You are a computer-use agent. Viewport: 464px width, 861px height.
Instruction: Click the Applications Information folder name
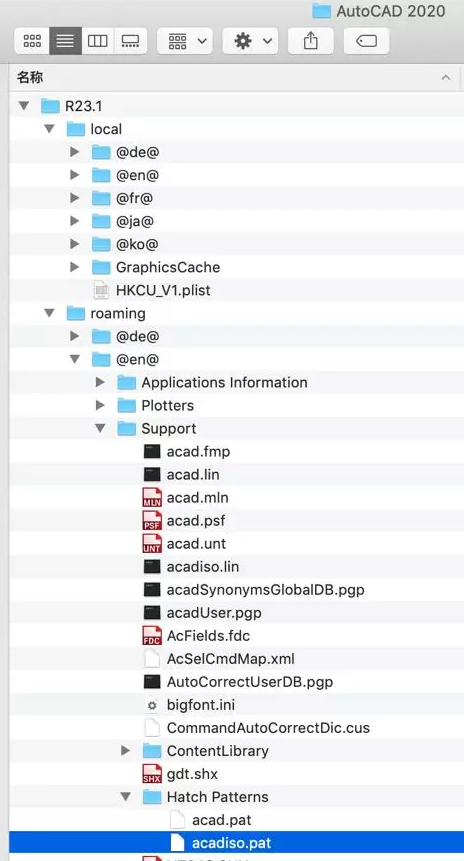[x=225, y=383]
